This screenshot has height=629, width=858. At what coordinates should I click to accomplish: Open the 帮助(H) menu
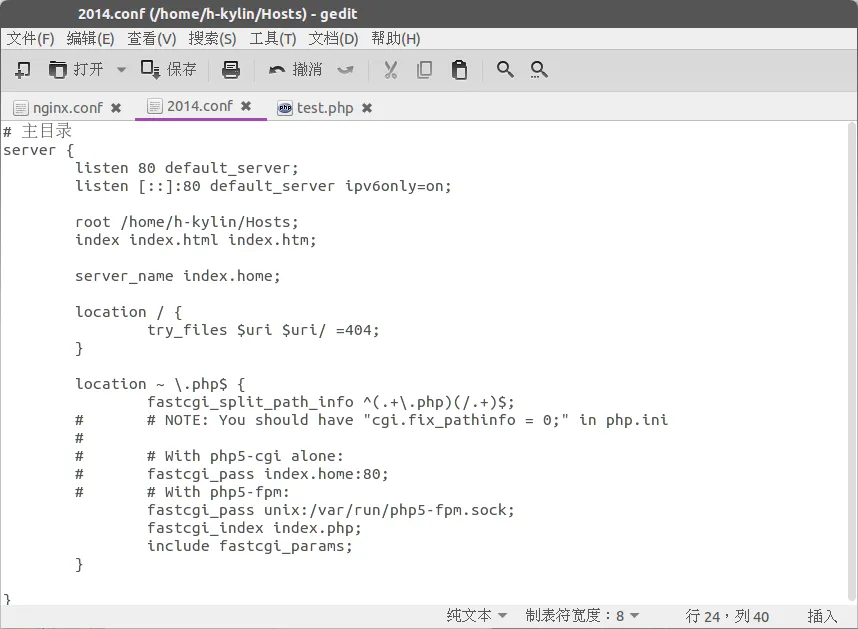click(396, 39)
